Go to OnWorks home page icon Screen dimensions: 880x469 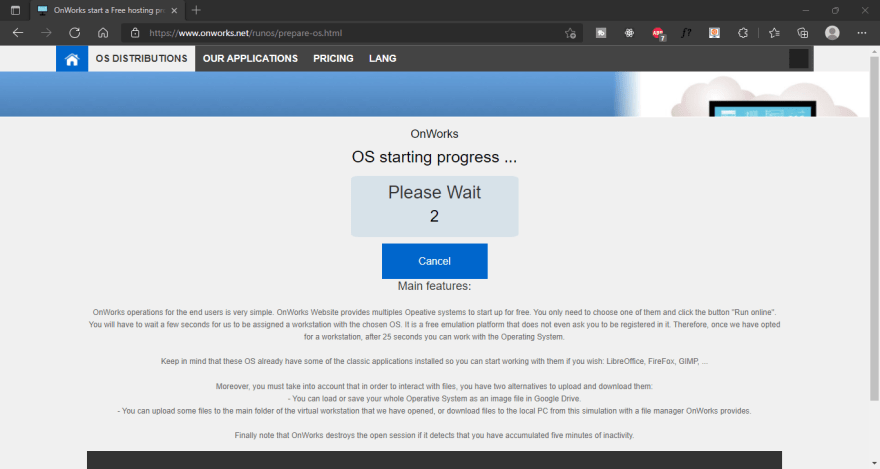pyautogui.click(x=72, y=58)
